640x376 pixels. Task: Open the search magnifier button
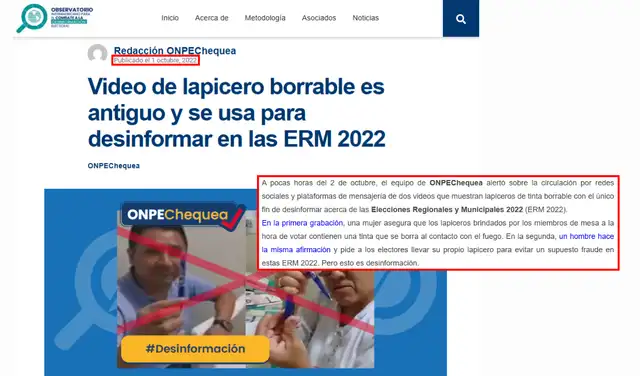pyautogui.click(x=461, y=18)
